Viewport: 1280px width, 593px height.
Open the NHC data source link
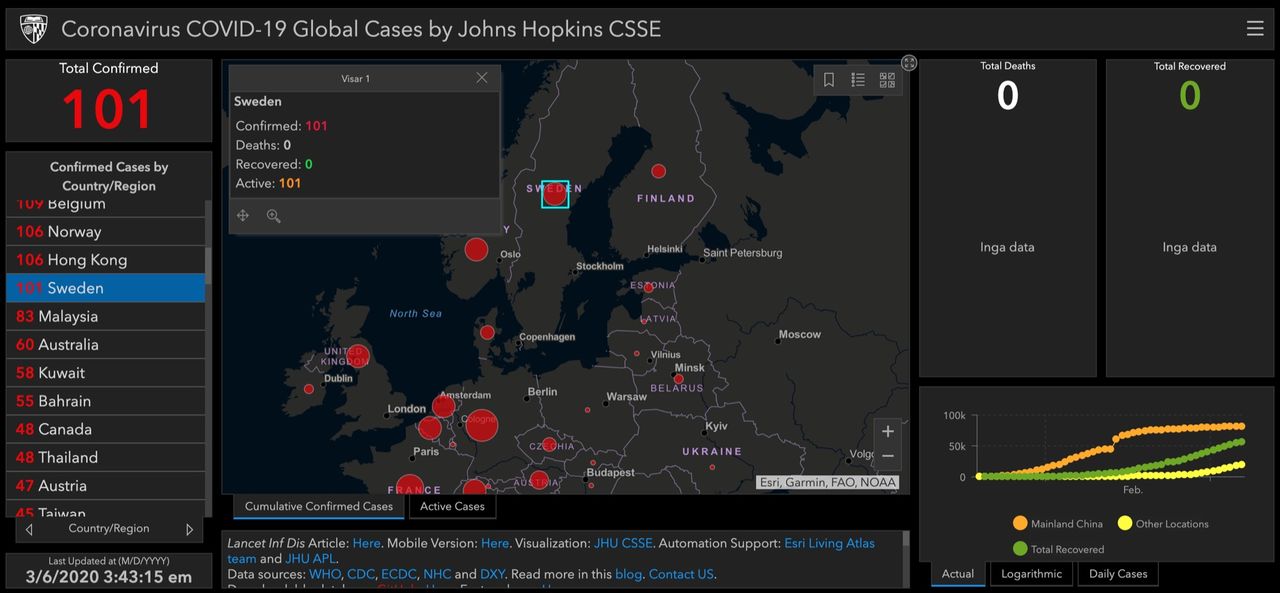(x=437, y=575)
